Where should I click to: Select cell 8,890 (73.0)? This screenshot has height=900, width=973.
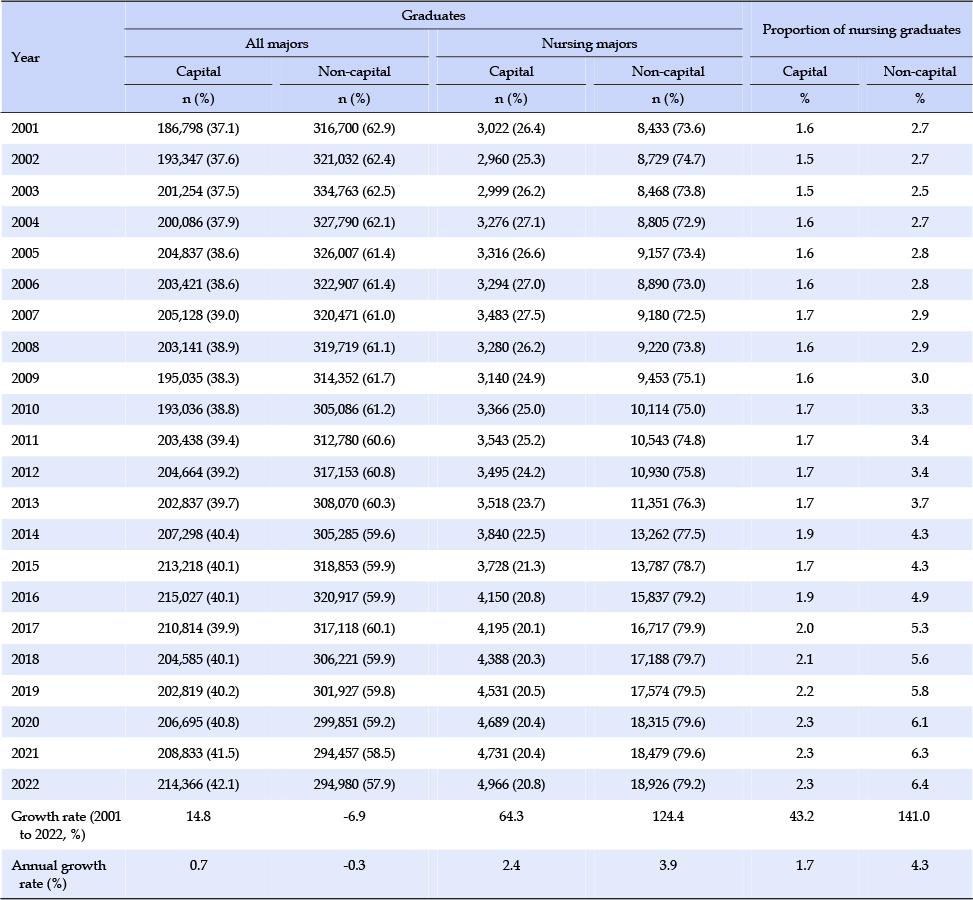tap(671, 284)
